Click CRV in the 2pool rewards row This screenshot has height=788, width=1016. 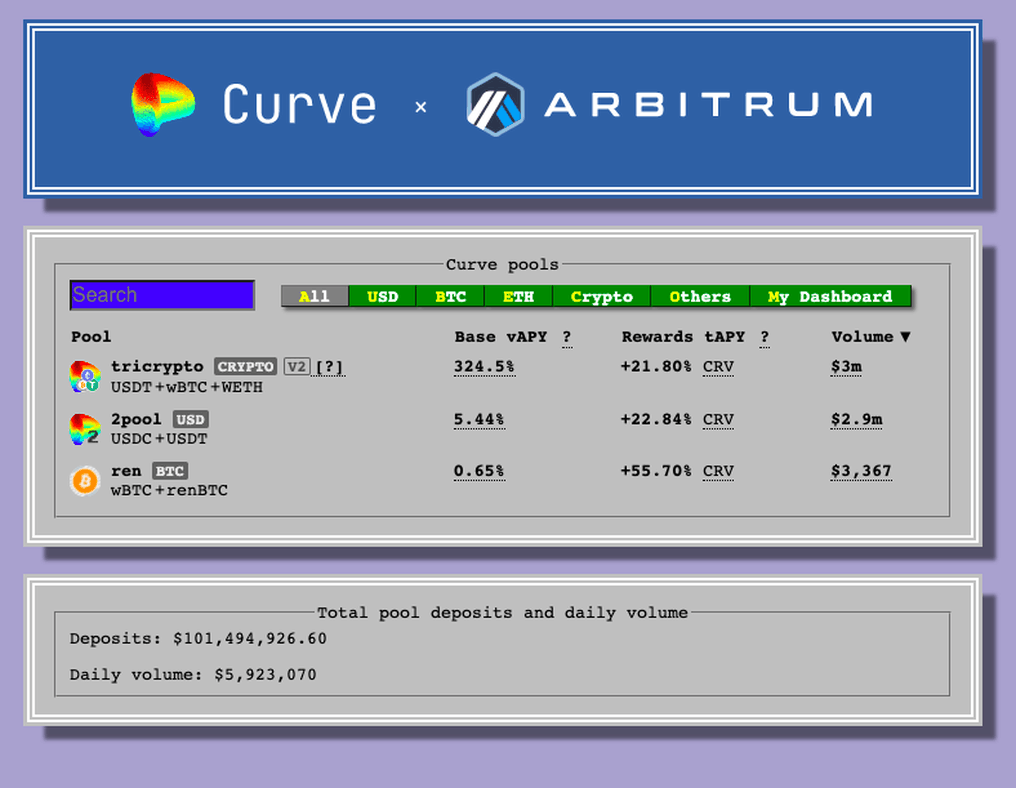click(x=718, y=419)
